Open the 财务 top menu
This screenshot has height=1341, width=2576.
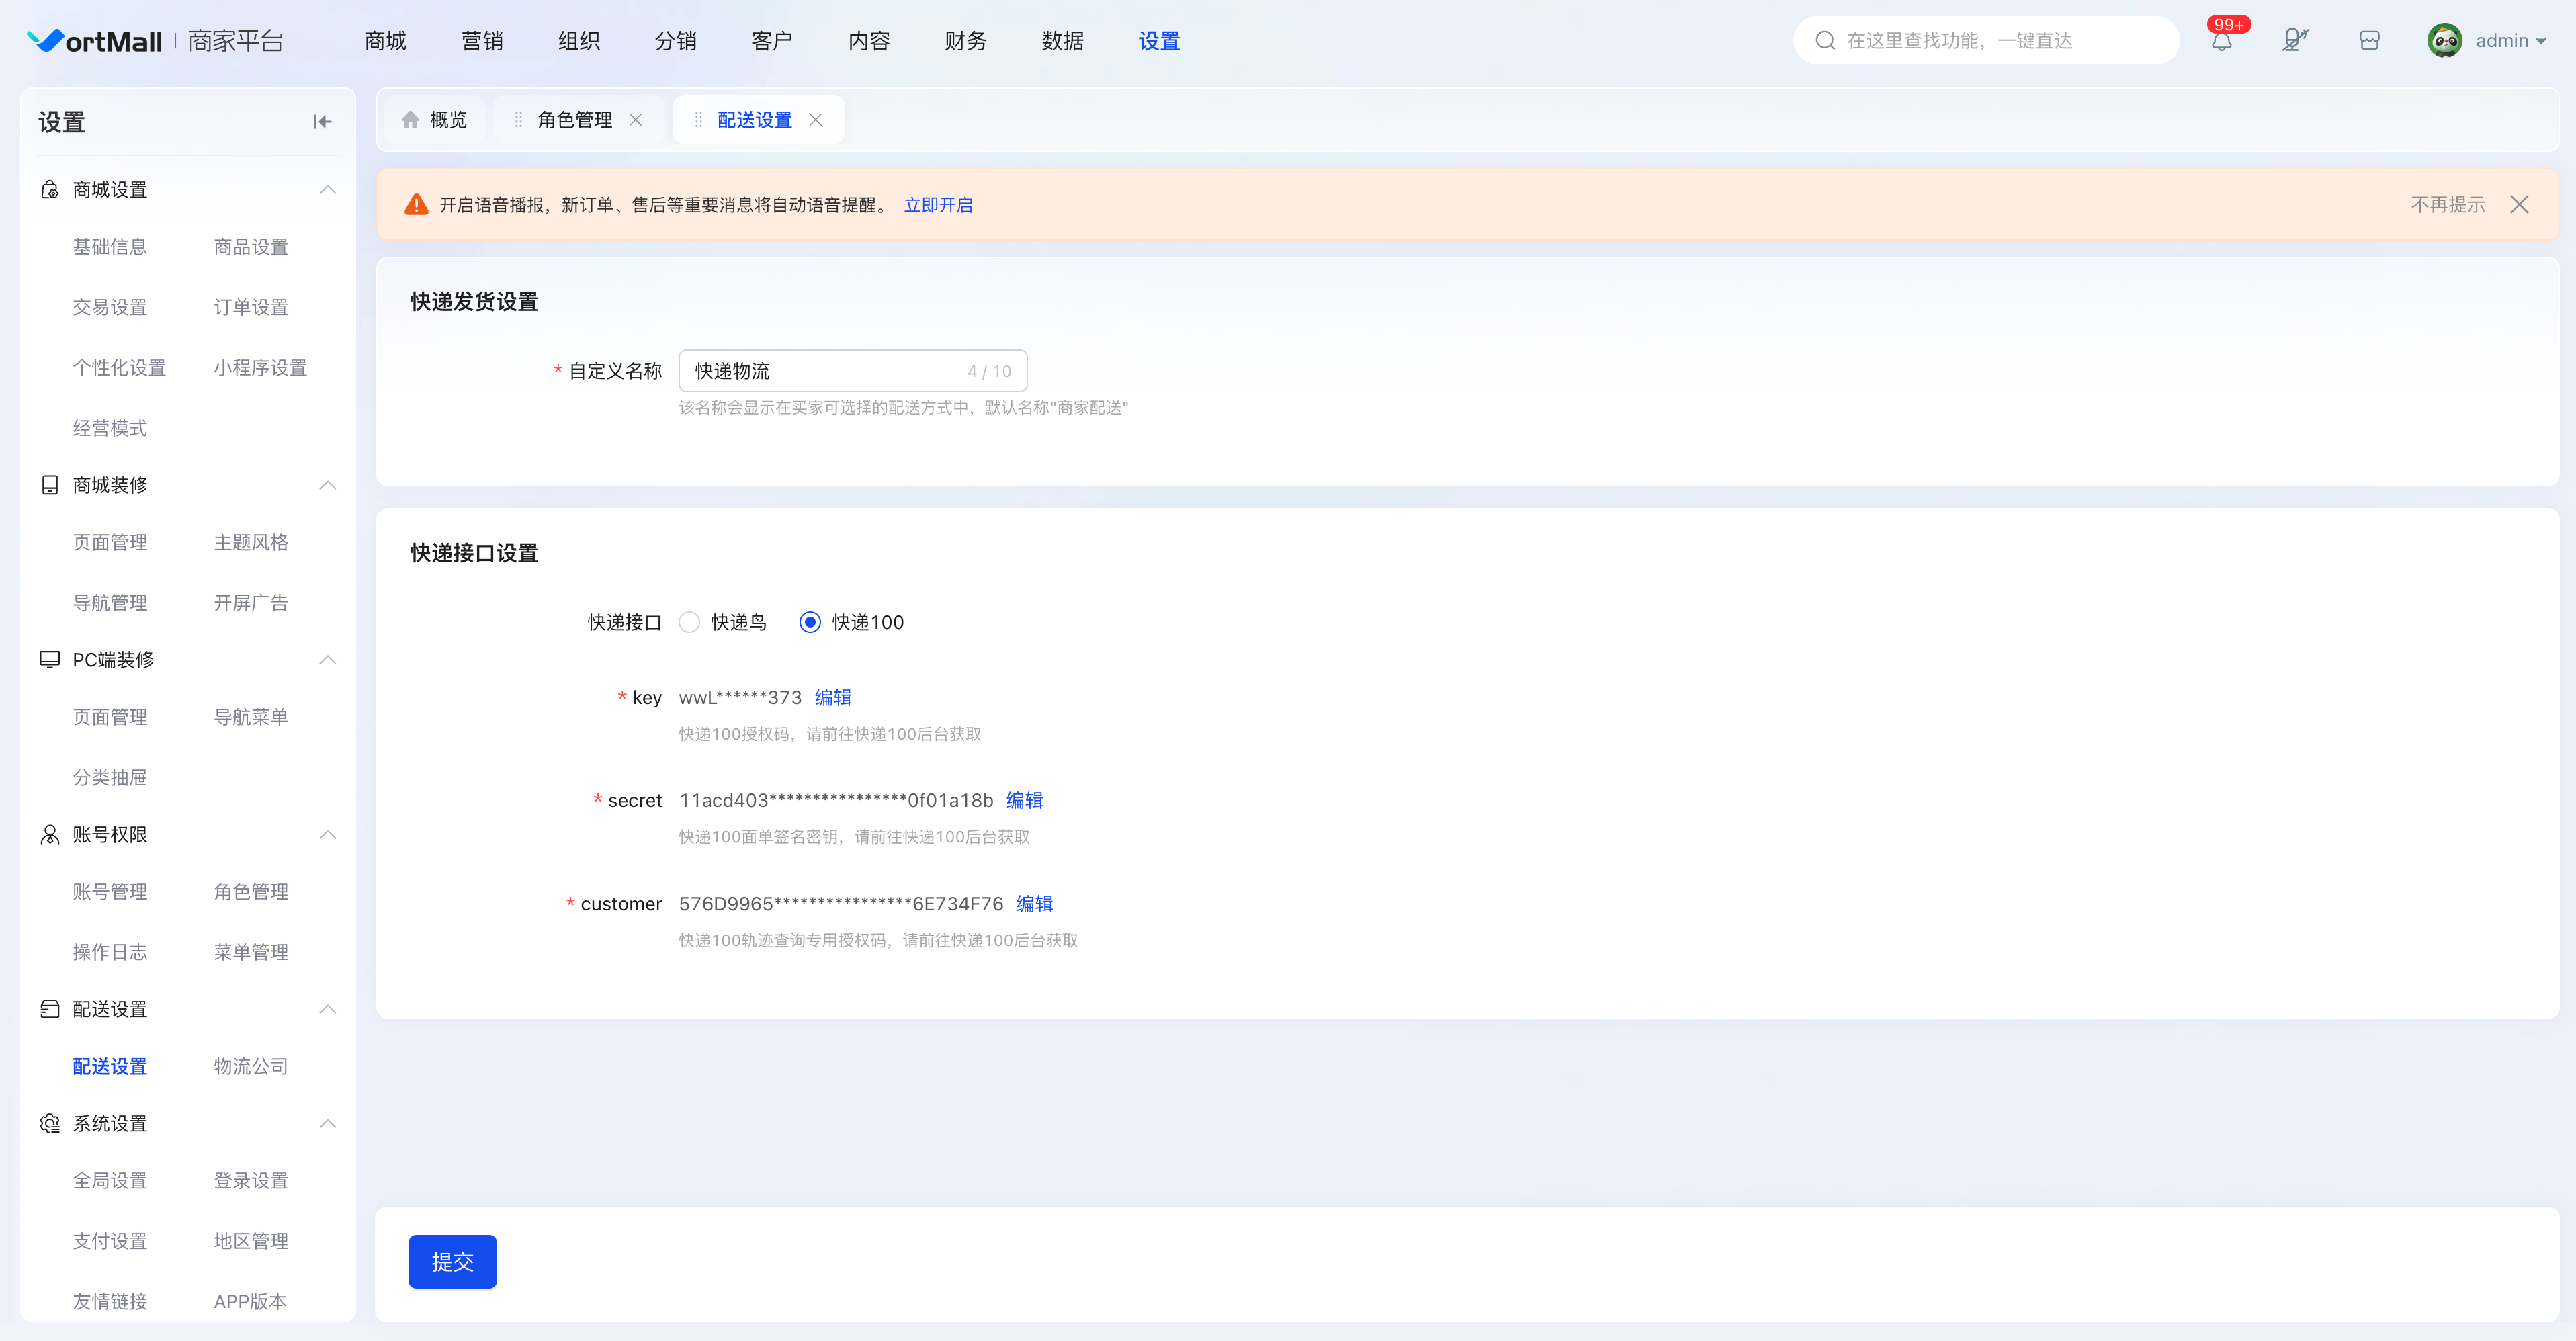965,41
